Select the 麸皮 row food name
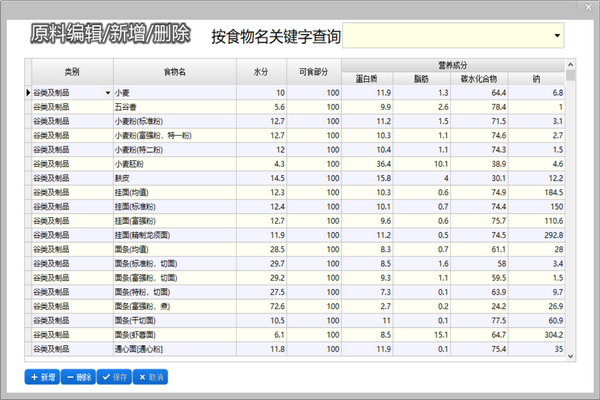This screenshot has height=400, width=600. tap(175, 178)
